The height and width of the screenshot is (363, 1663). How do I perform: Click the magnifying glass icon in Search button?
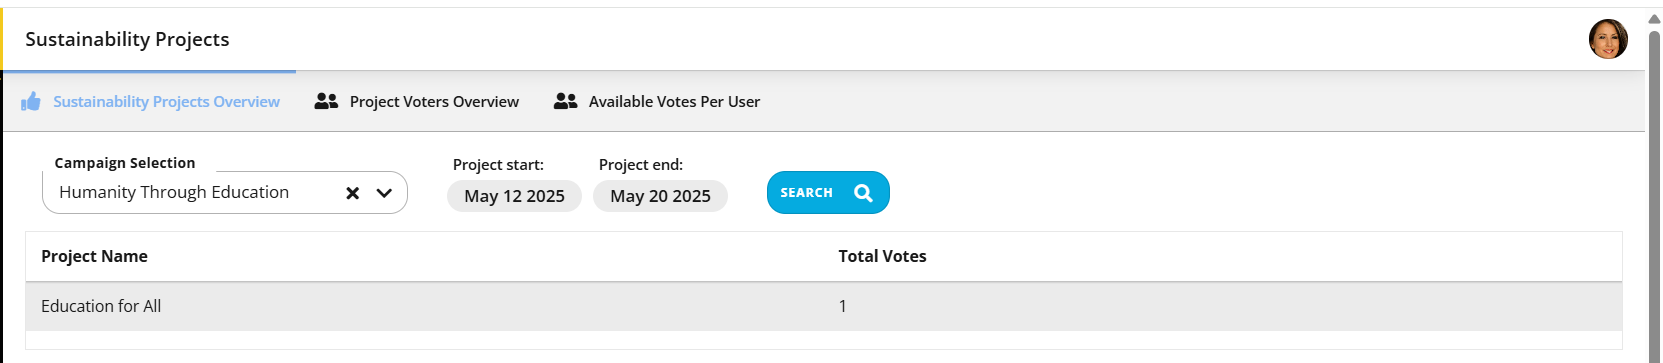point(864,193)
